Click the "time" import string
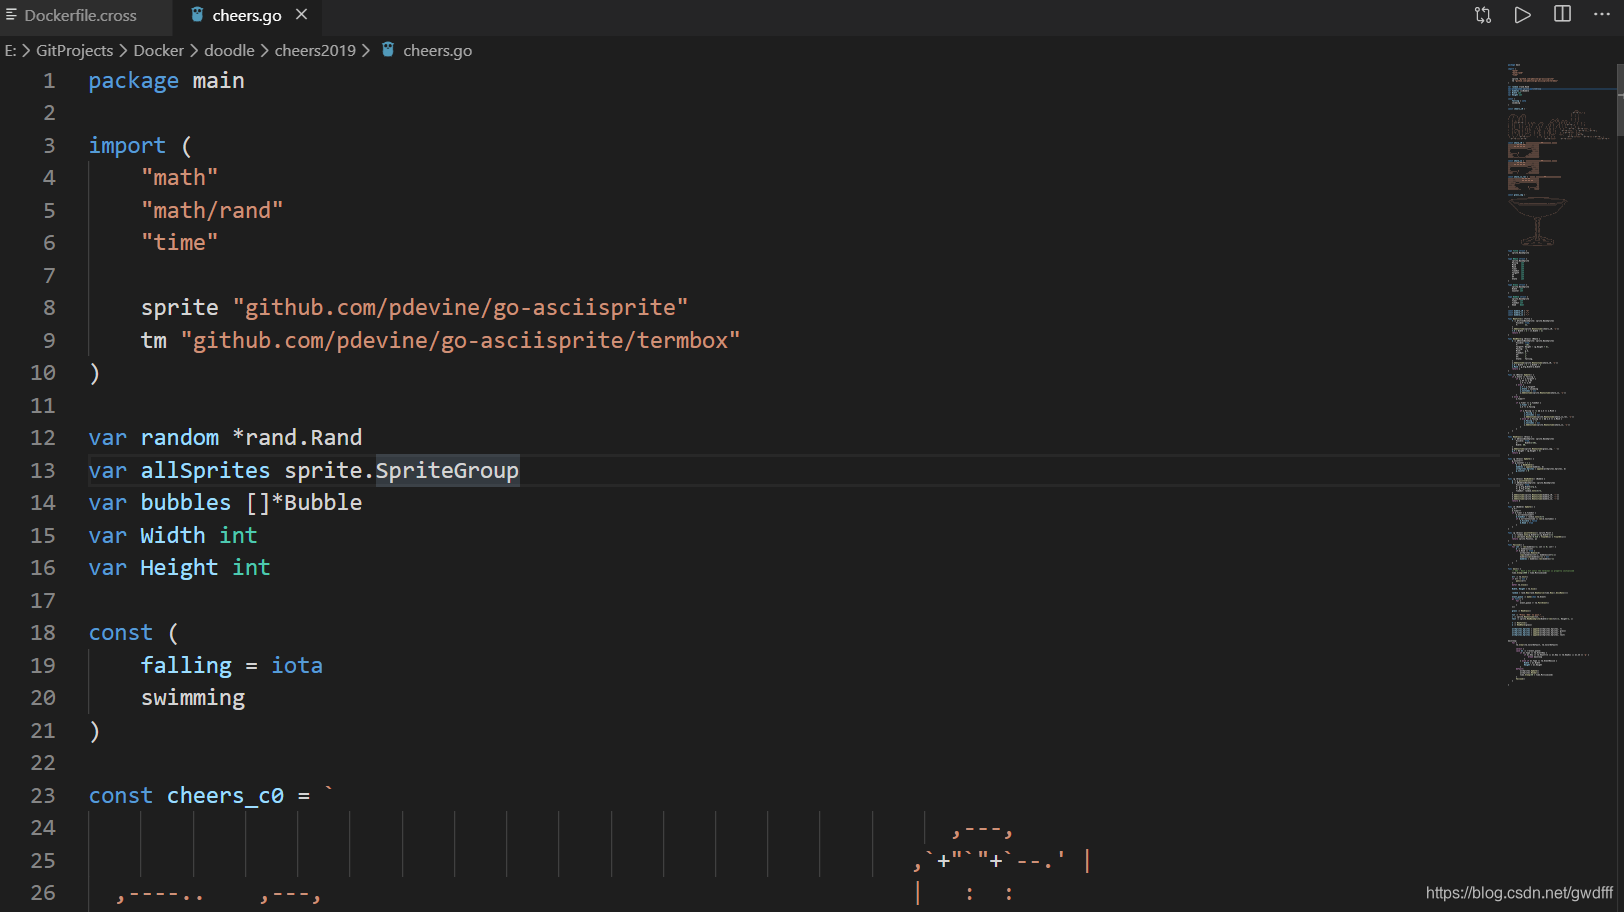The height and width of the screenshot is (912, 1624). coord(179,242)
